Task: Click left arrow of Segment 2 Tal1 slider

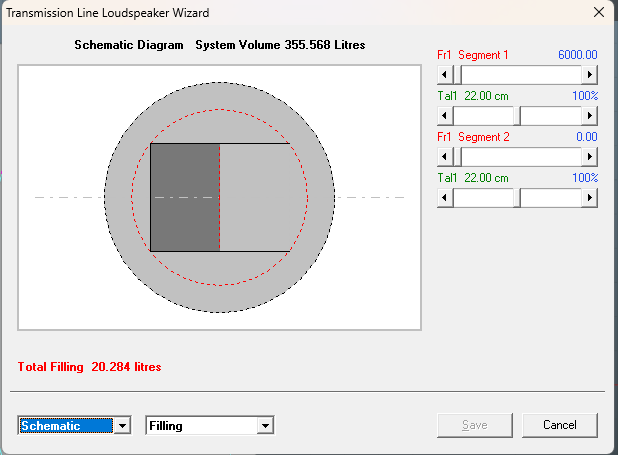Action: point(445,198)
